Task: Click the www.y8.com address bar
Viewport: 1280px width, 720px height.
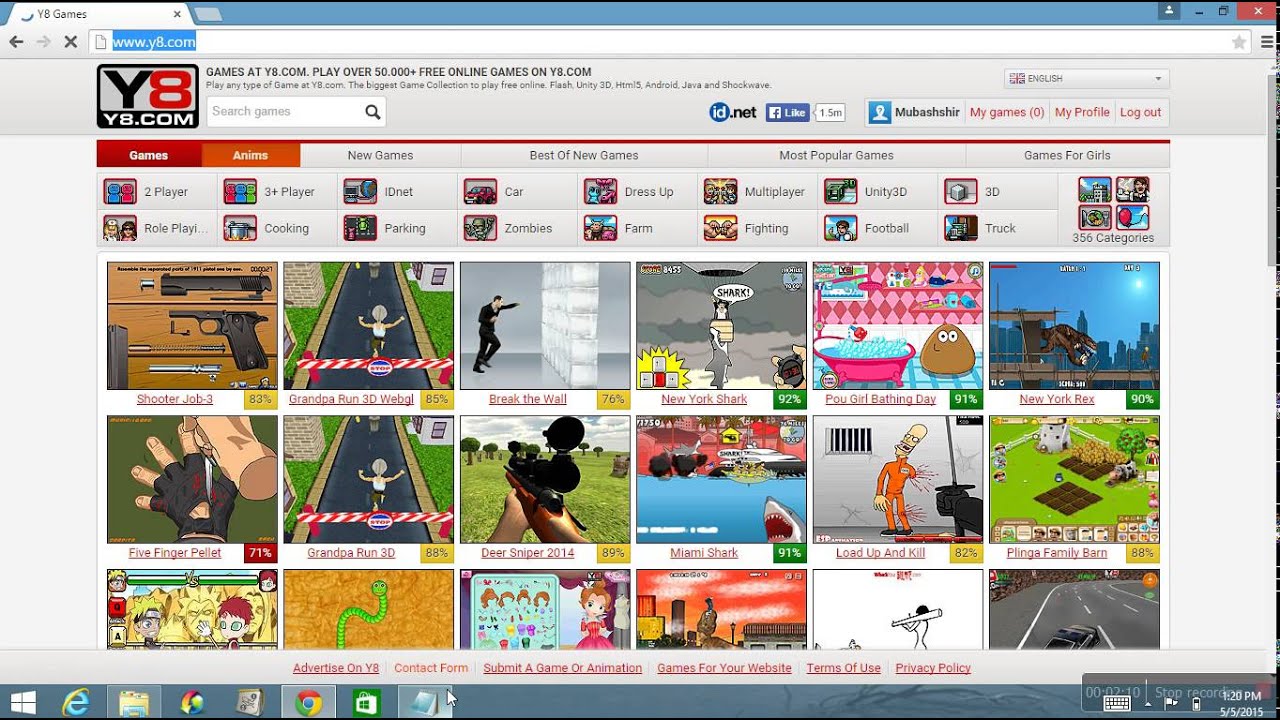Action: 660,42
